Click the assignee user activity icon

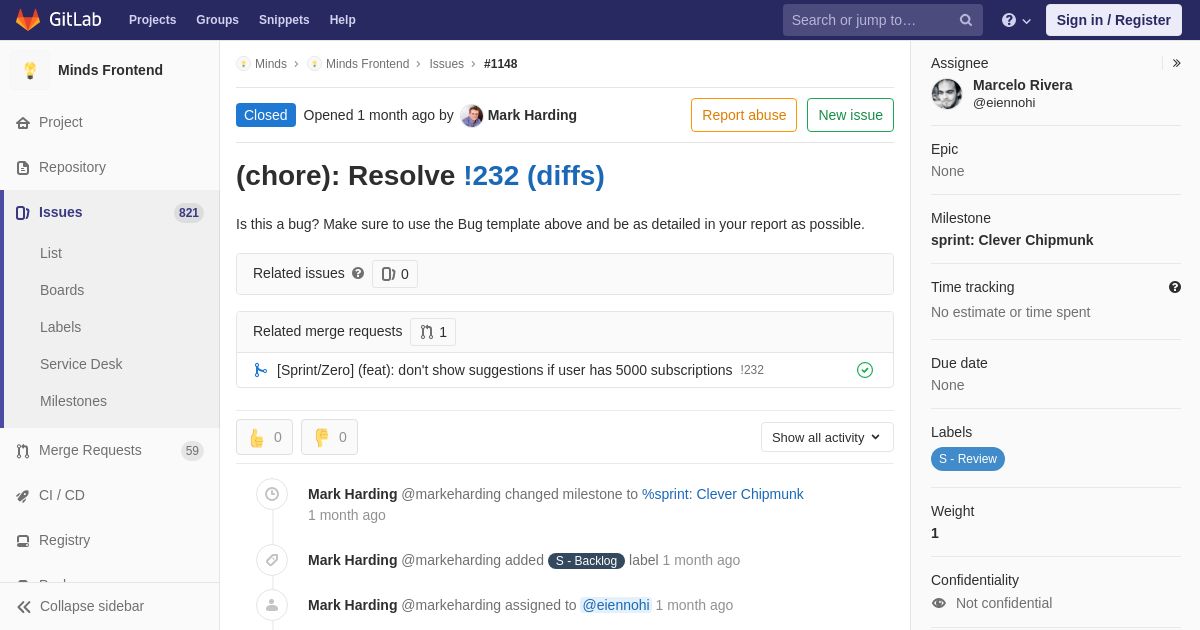[272, 605]
